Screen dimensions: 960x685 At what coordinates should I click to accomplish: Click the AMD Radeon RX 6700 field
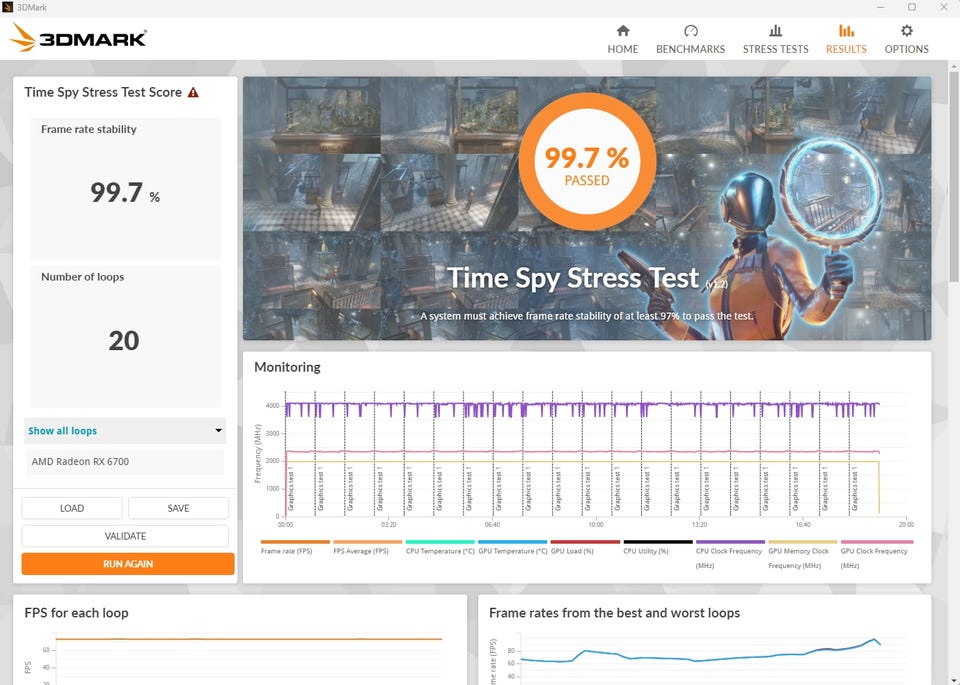[125, 462]
